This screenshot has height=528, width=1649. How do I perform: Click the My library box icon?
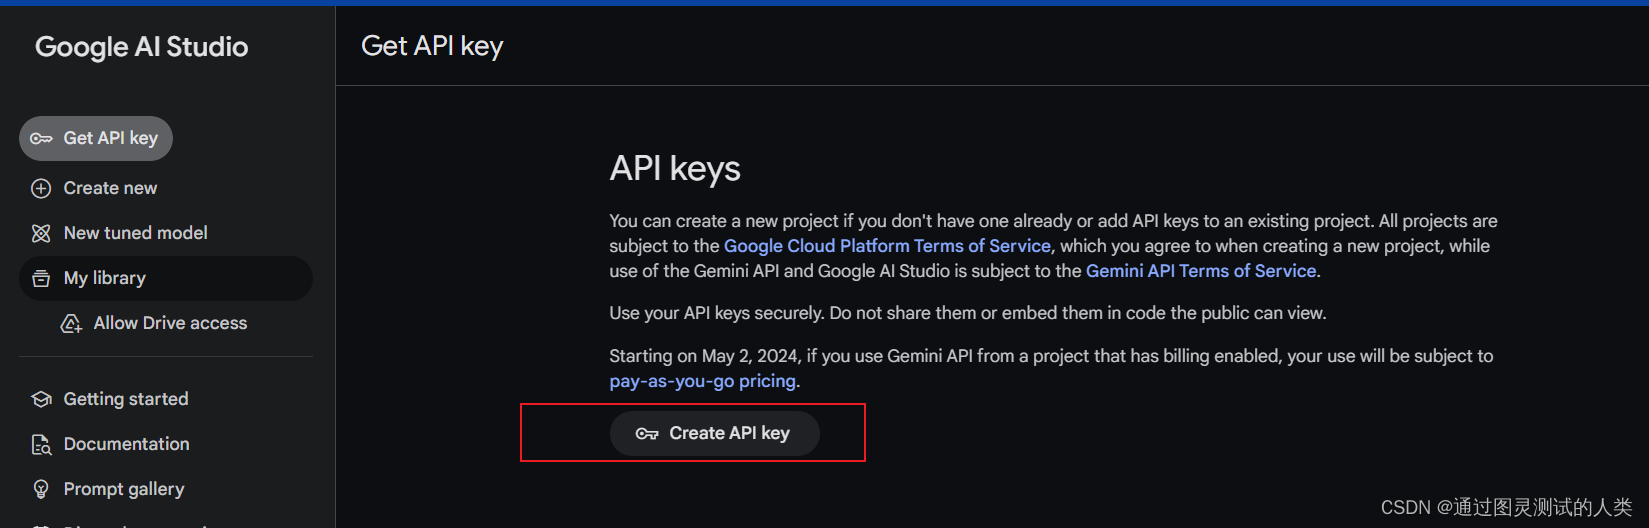pos(41,278)
